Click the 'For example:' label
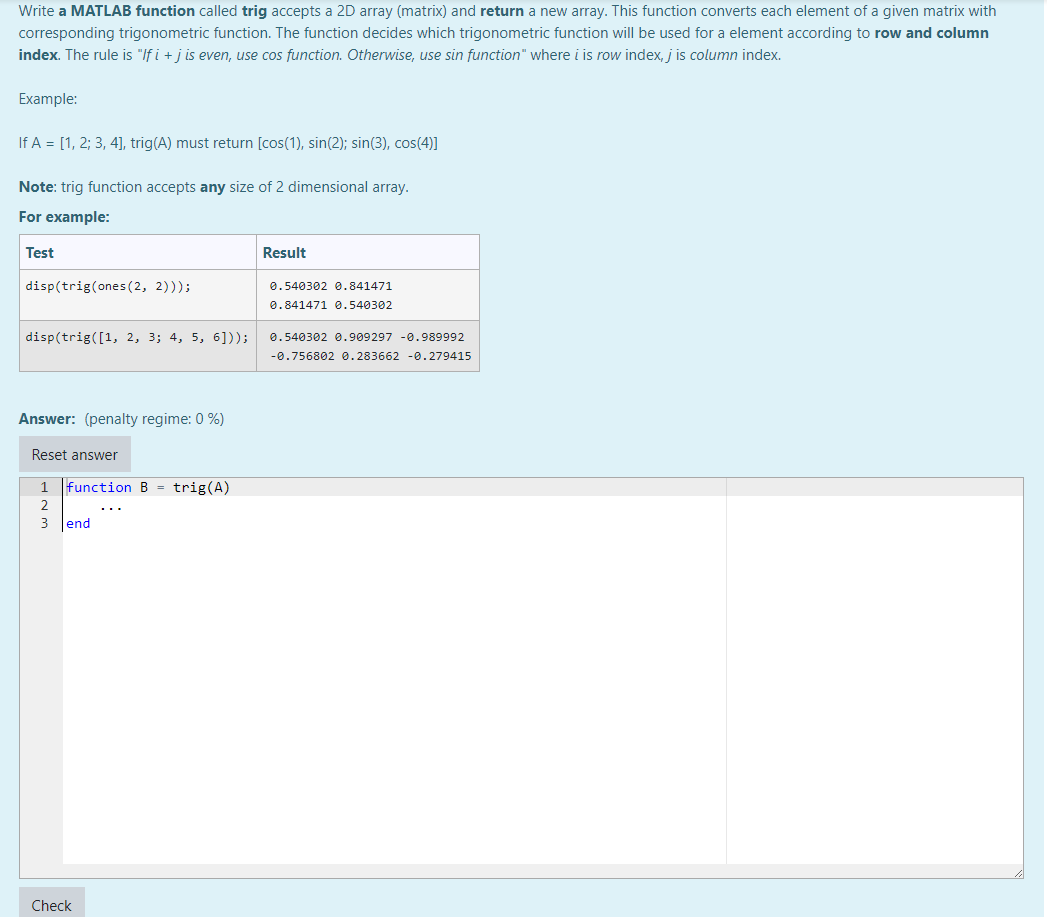Screen dimensions: 1047x917 pyautogui.click(x=64, y=217)
